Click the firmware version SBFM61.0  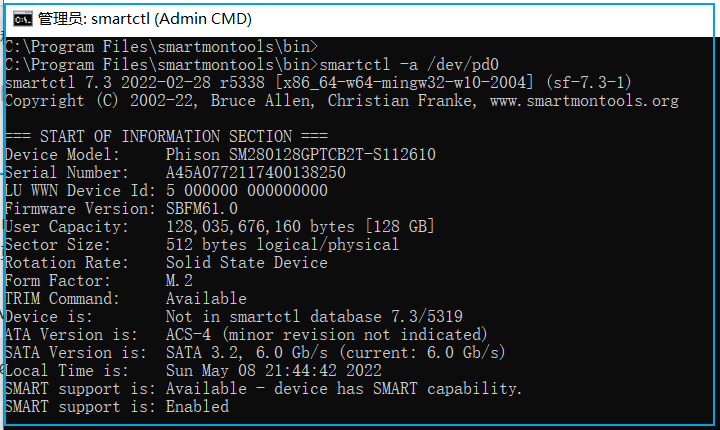(201, 208)
